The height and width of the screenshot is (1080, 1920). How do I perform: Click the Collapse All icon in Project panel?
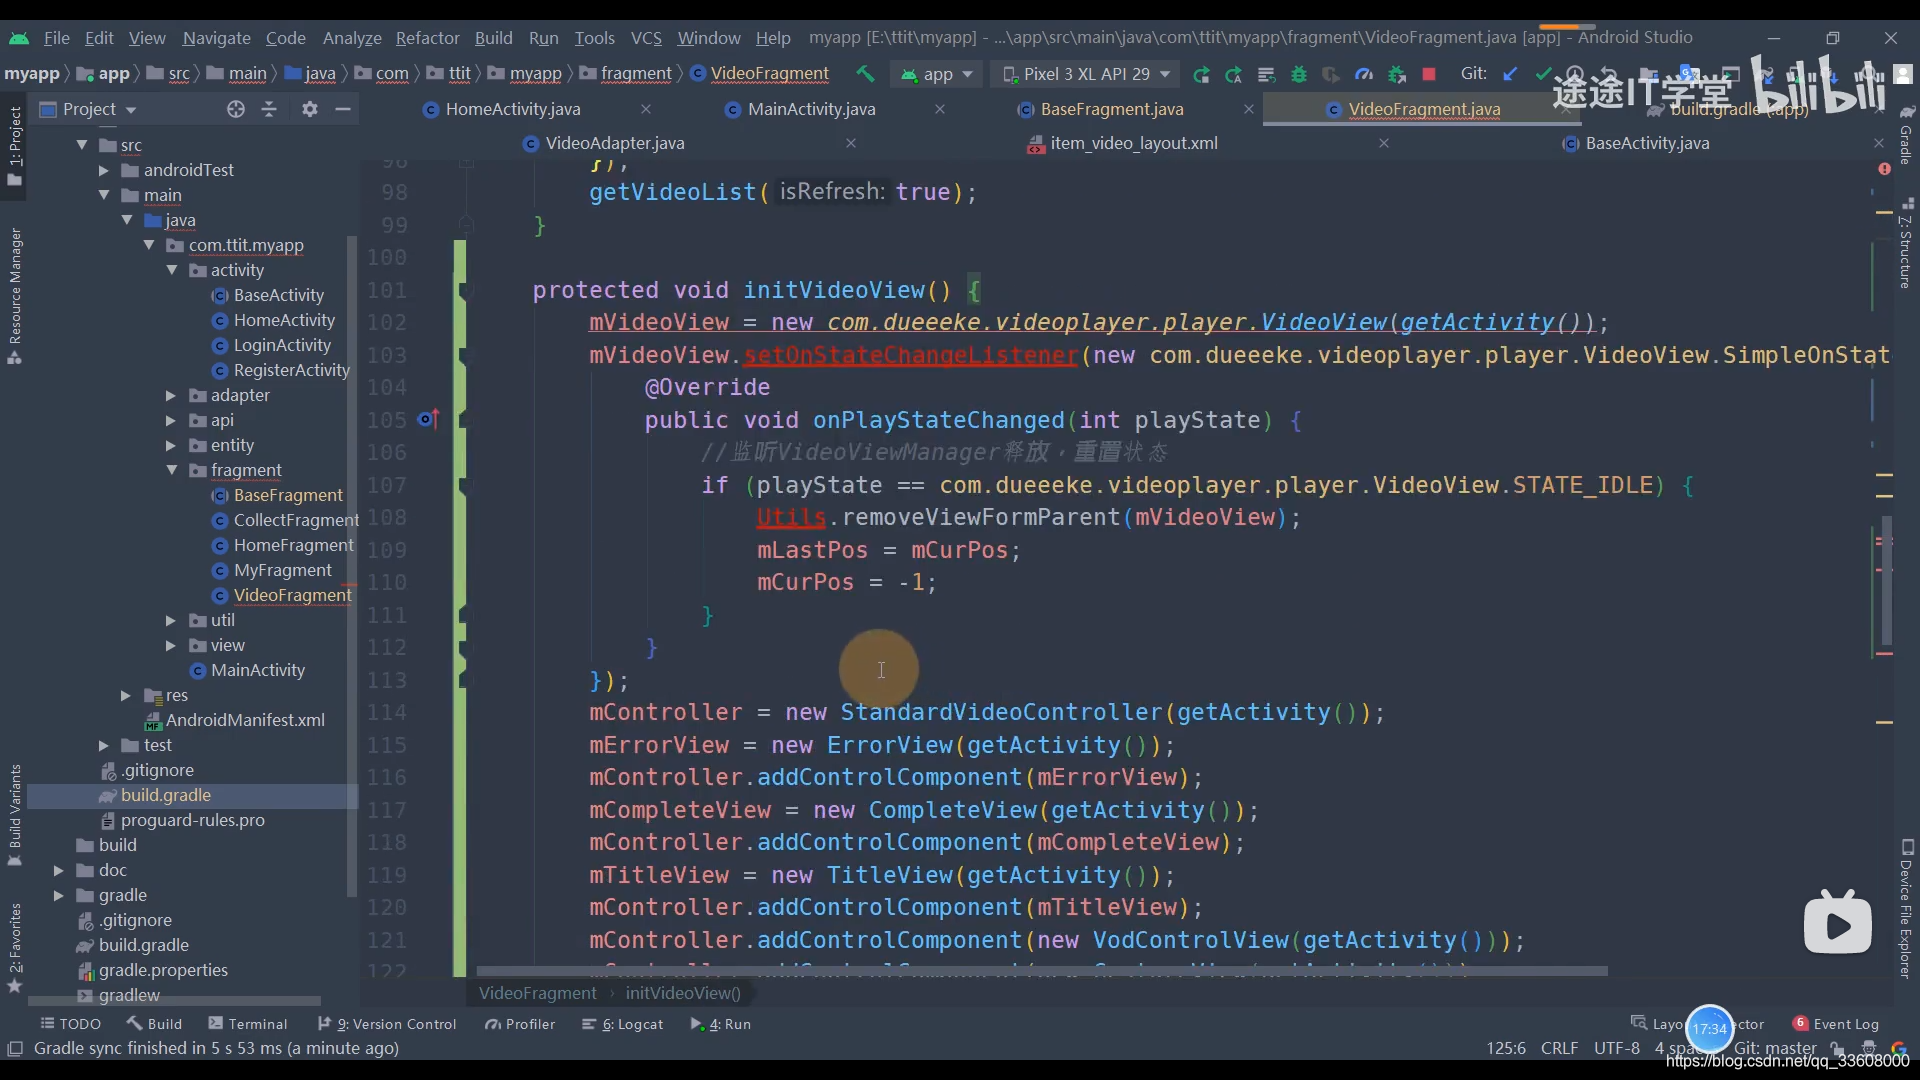[x=269, y=109]
